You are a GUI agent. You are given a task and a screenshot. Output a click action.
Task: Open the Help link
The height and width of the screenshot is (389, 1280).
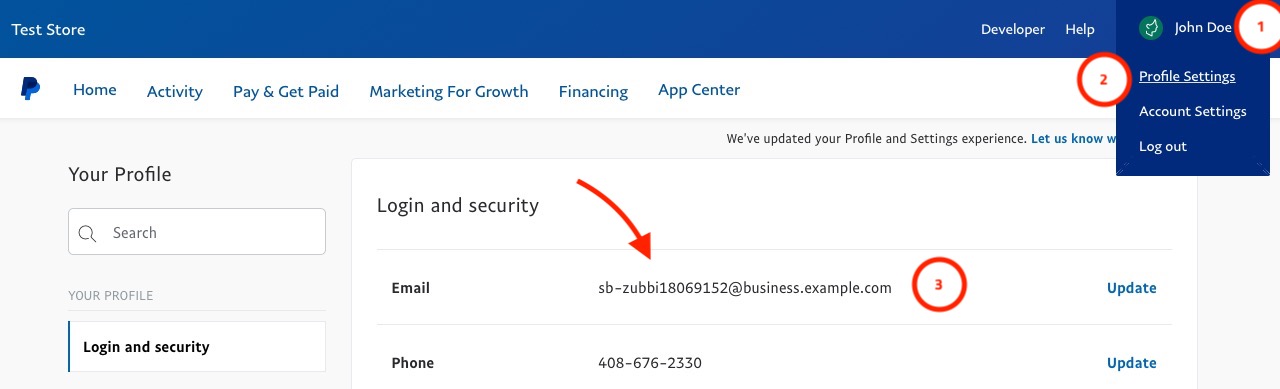click(x=1080, y=29)
